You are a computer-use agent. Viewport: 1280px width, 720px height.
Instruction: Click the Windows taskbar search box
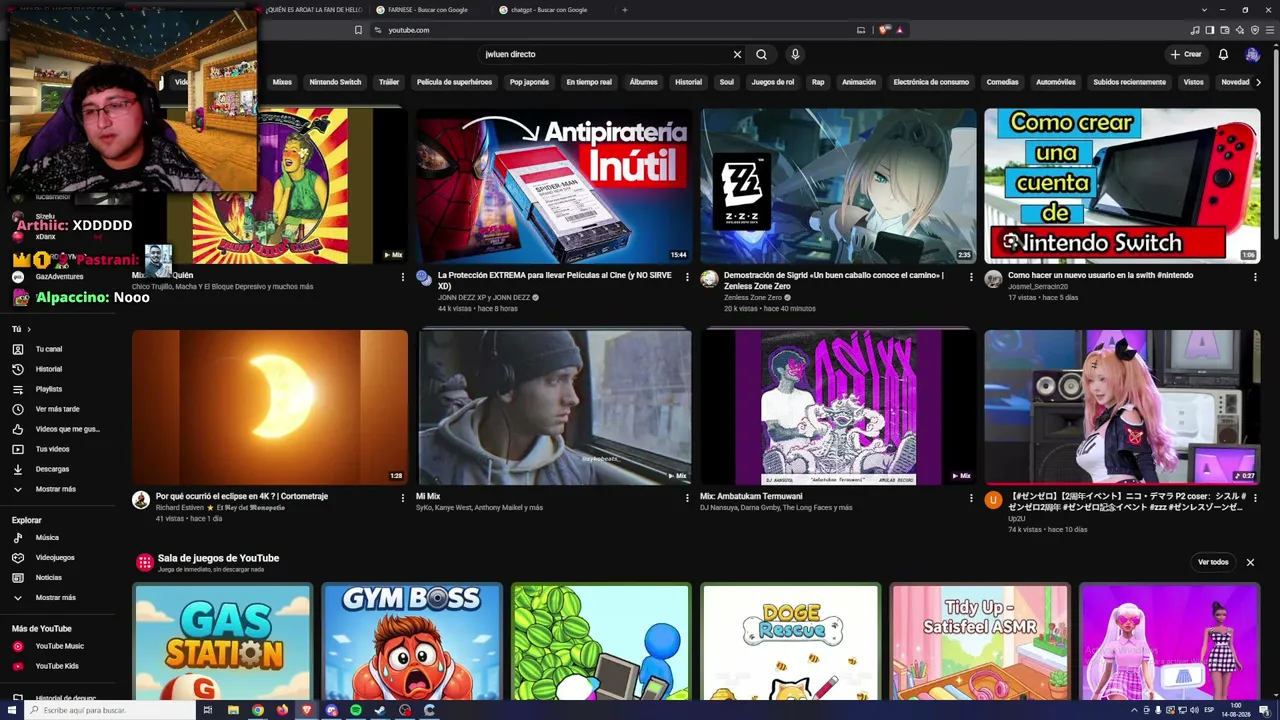110,710
